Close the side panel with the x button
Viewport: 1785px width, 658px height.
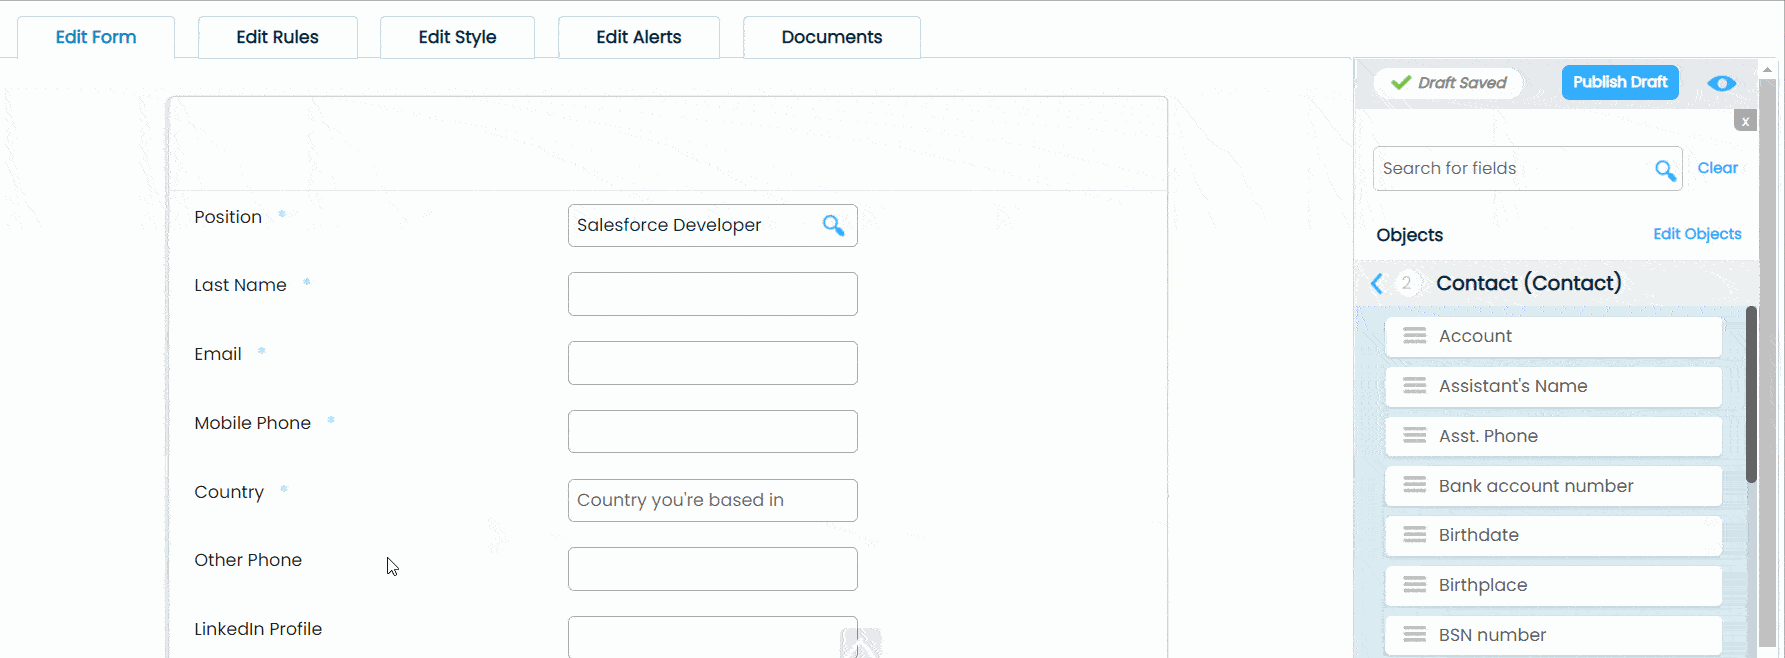1744,121
